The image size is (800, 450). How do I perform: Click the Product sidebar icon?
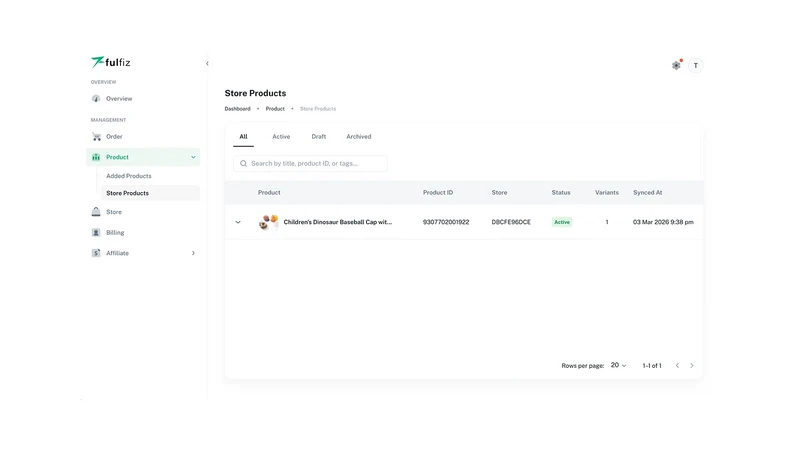[96, 157]
